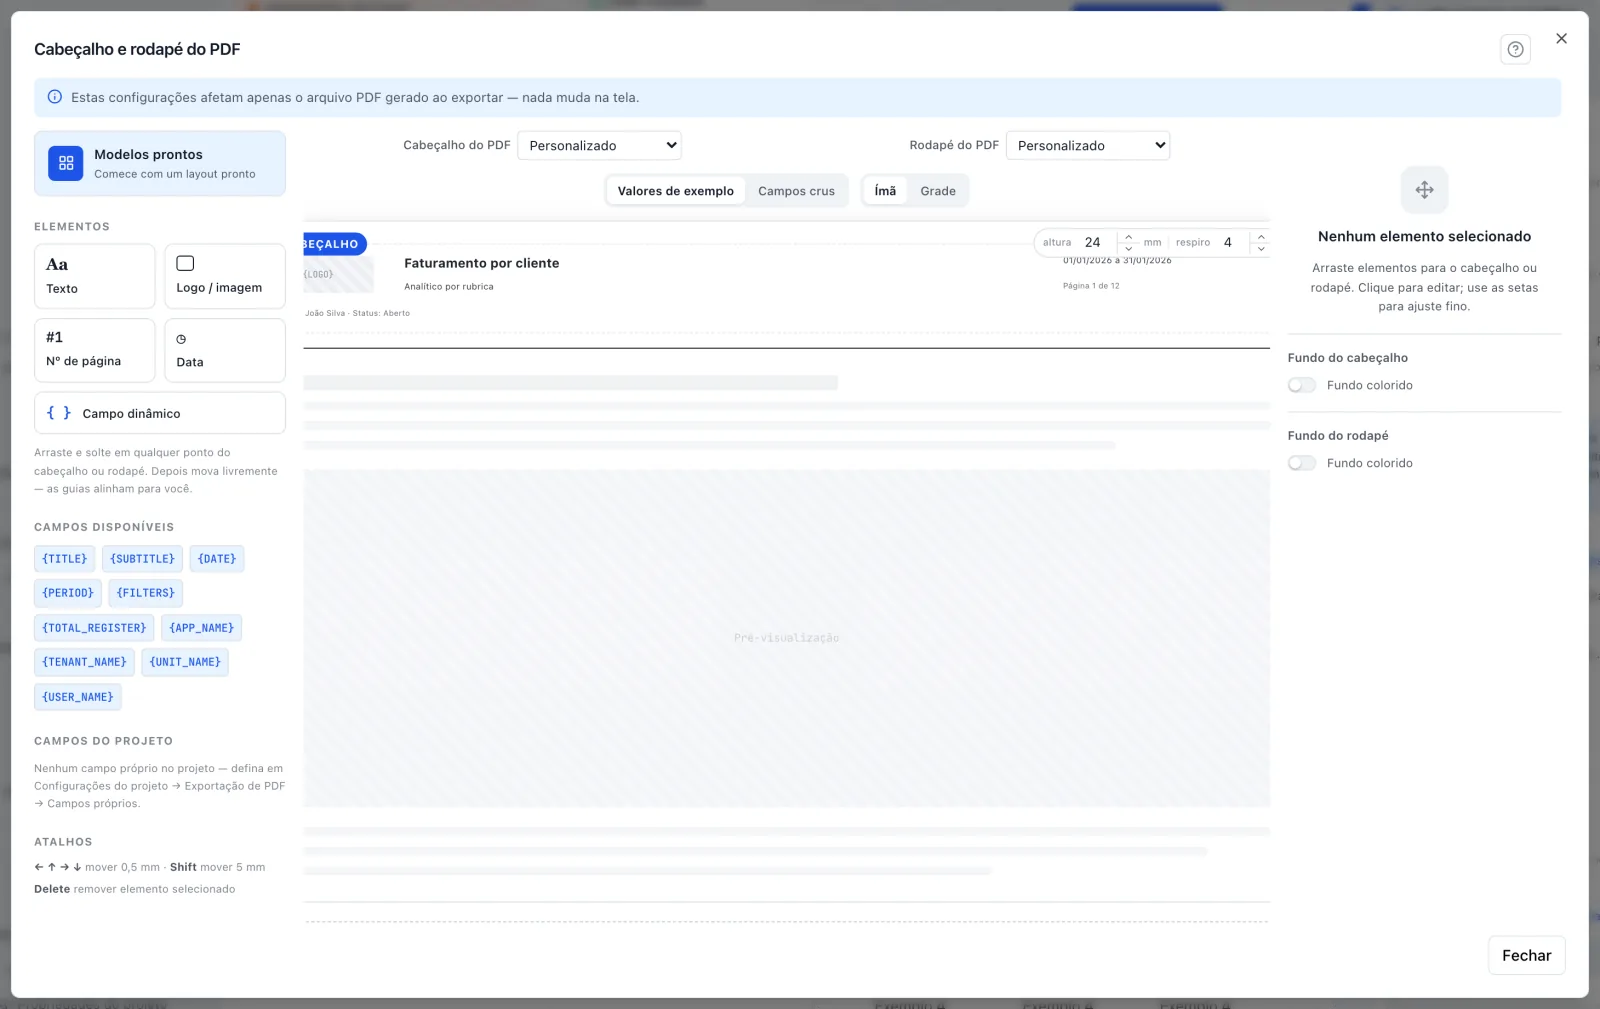Click the {SUBTITLE} field chip
This screenshot has width=1600, height=1009.
click(x=142, y=559)
